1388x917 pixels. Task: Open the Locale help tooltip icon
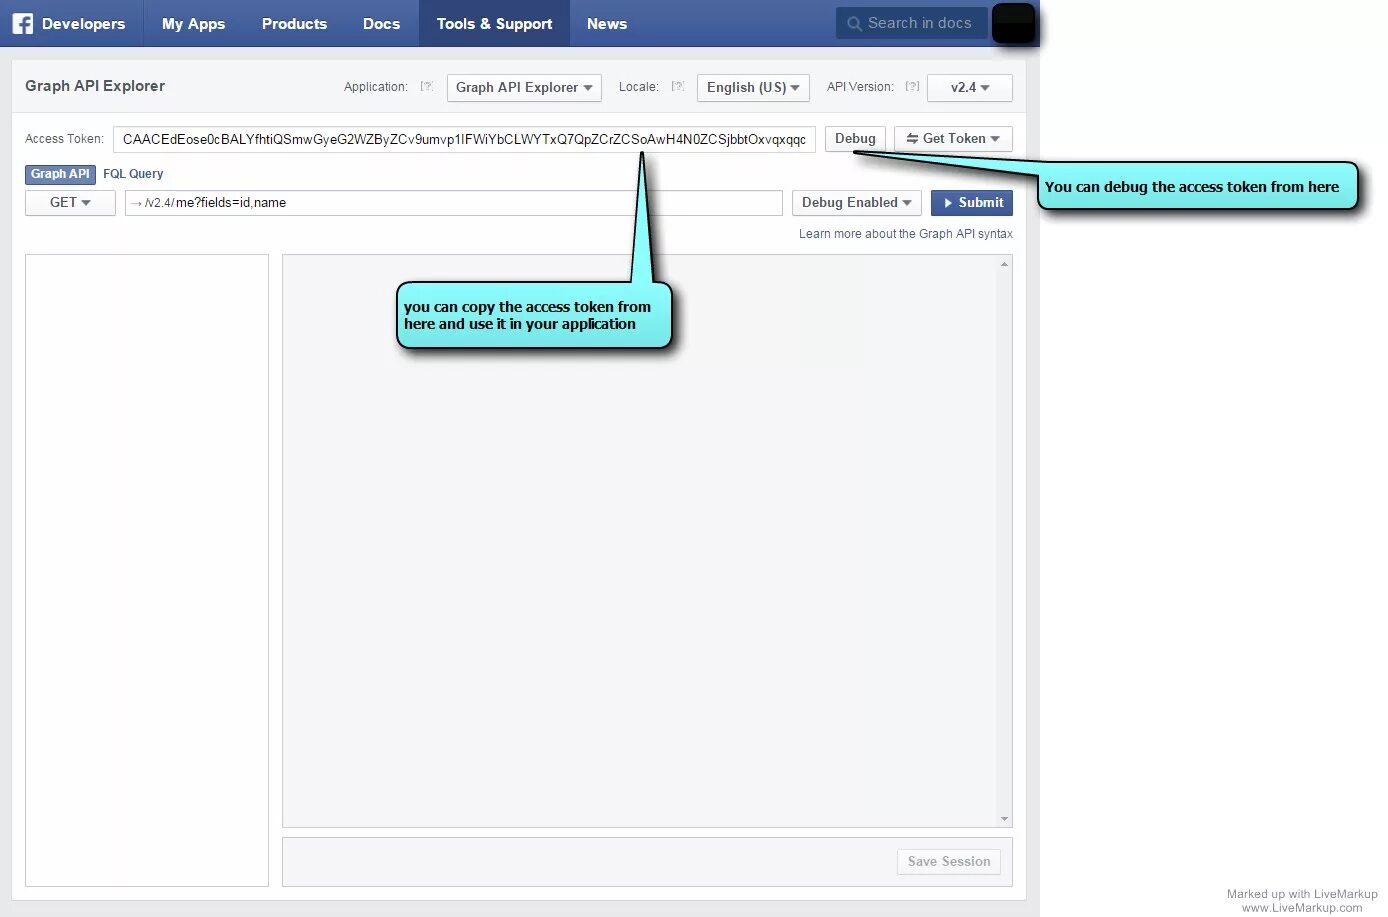click(678, 87)
